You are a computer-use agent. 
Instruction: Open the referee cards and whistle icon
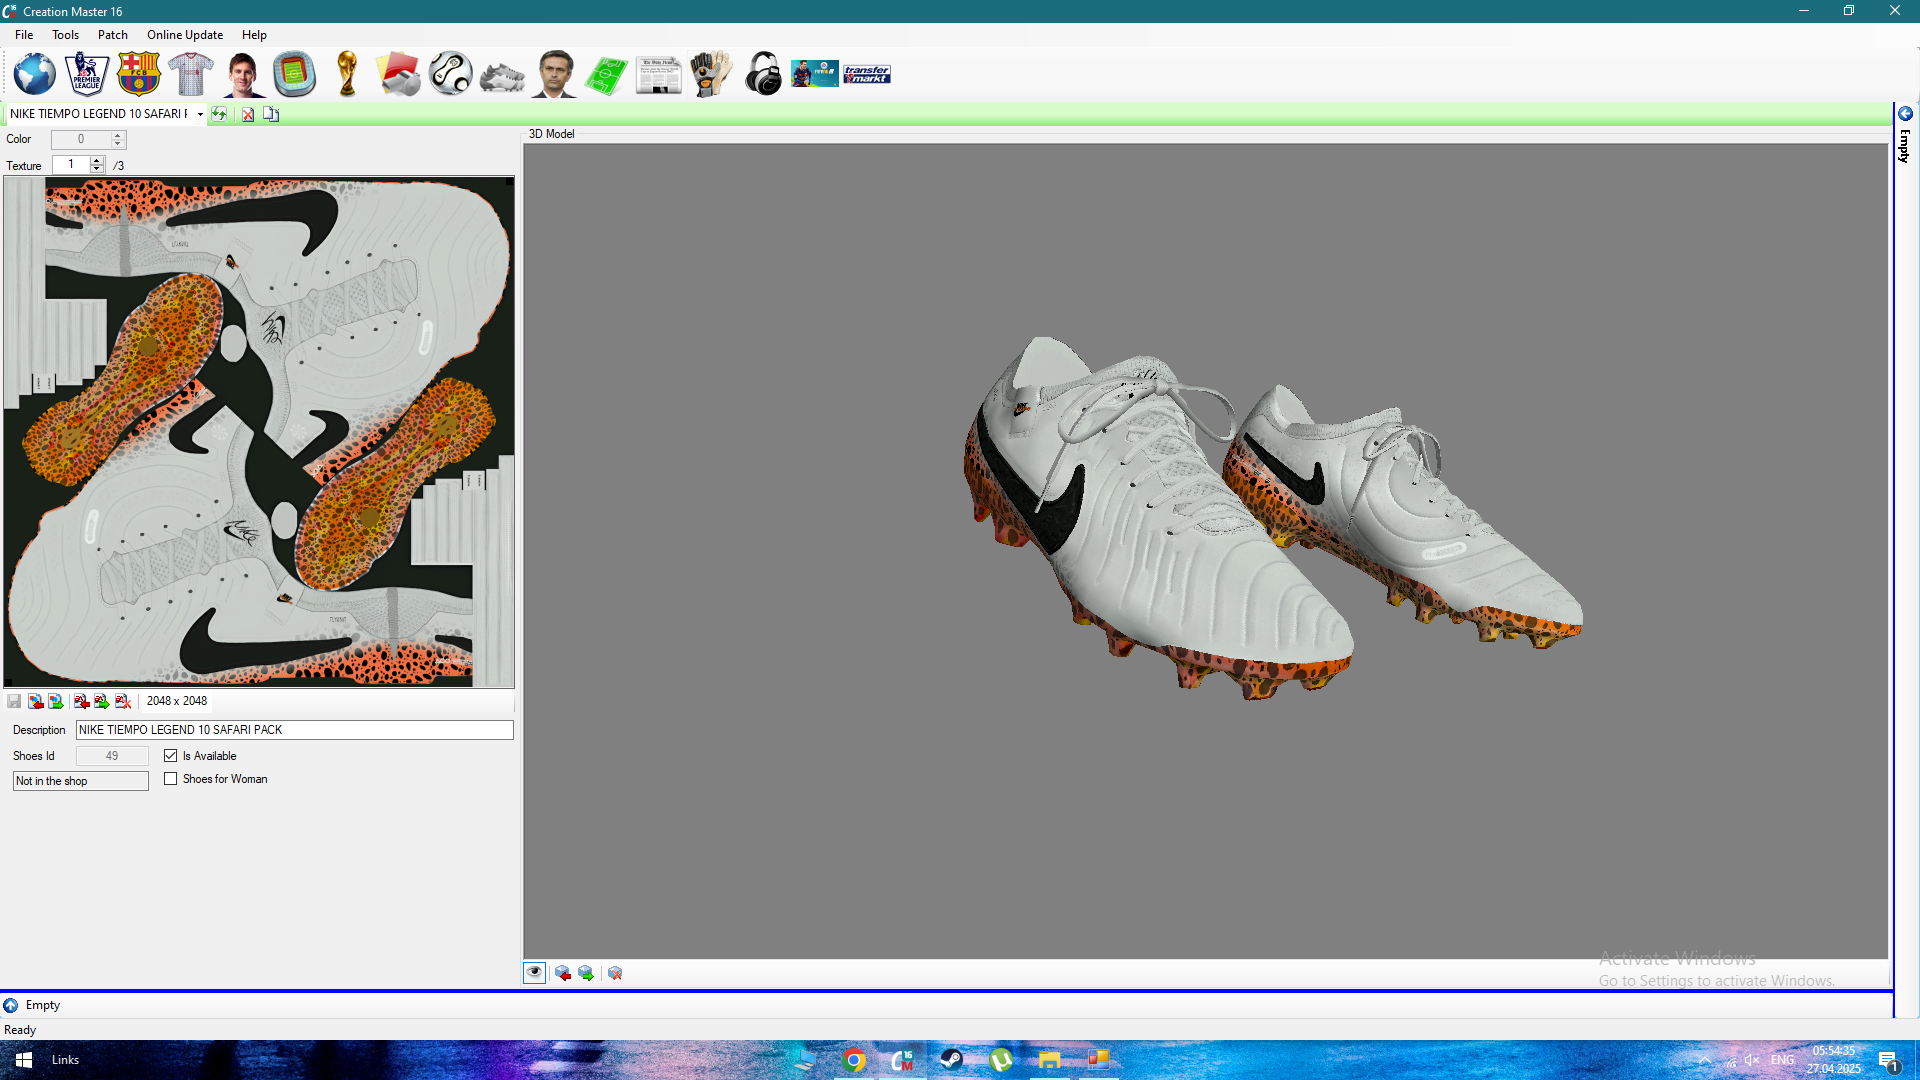point(398,74)
